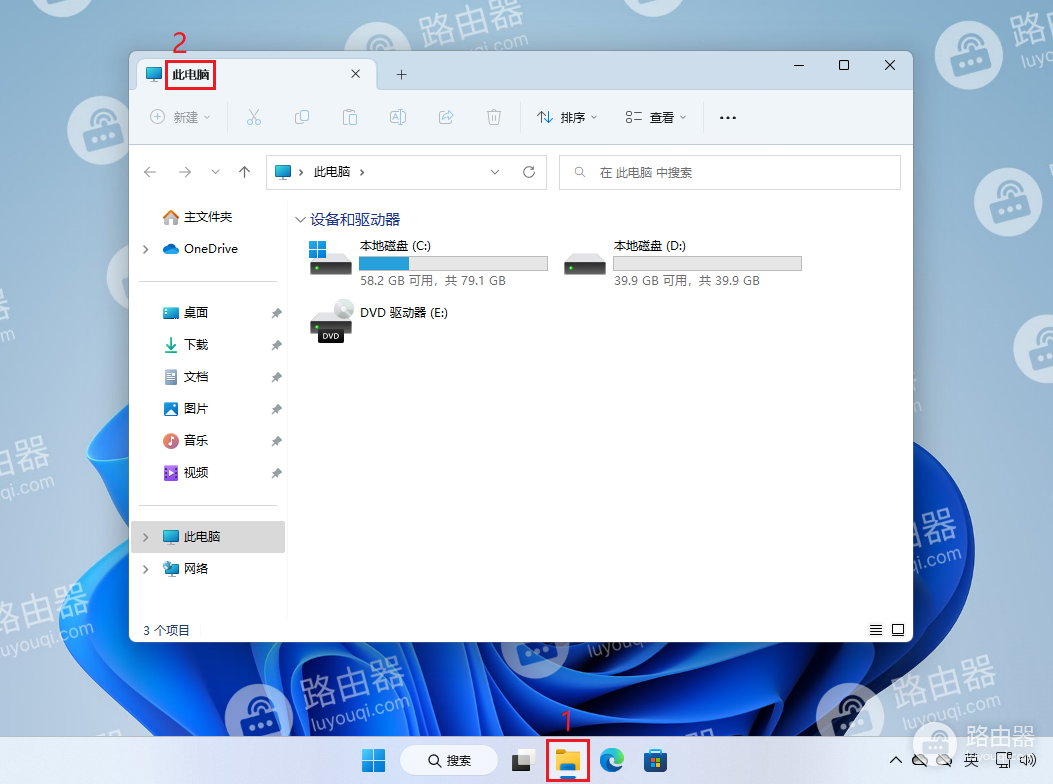Image resolution: width=1053 pixels, height=784 pixels.
Task: Click the Copy icon in the toolbar
Action: (302, 117)
